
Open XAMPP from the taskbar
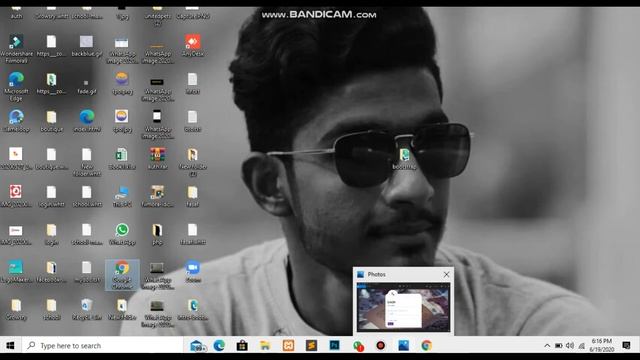(x=288, y=346)
